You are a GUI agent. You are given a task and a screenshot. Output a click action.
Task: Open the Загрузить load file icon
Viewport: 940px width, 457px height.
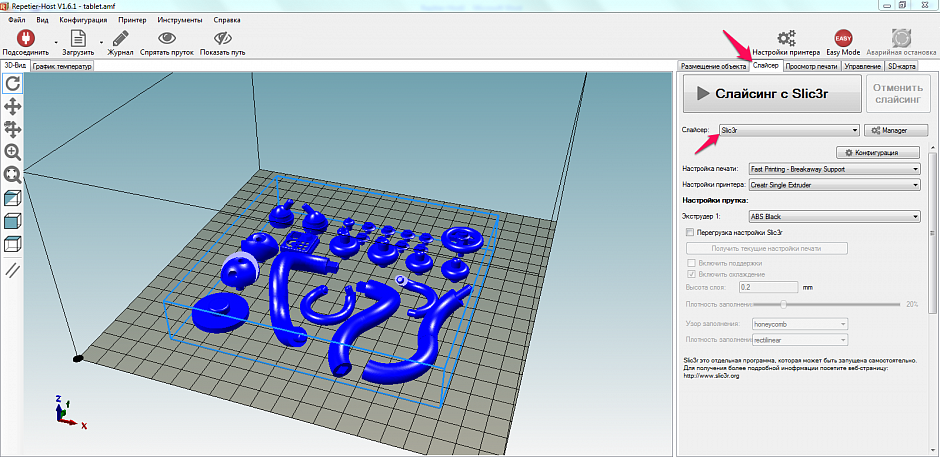(x=77, y=38)
